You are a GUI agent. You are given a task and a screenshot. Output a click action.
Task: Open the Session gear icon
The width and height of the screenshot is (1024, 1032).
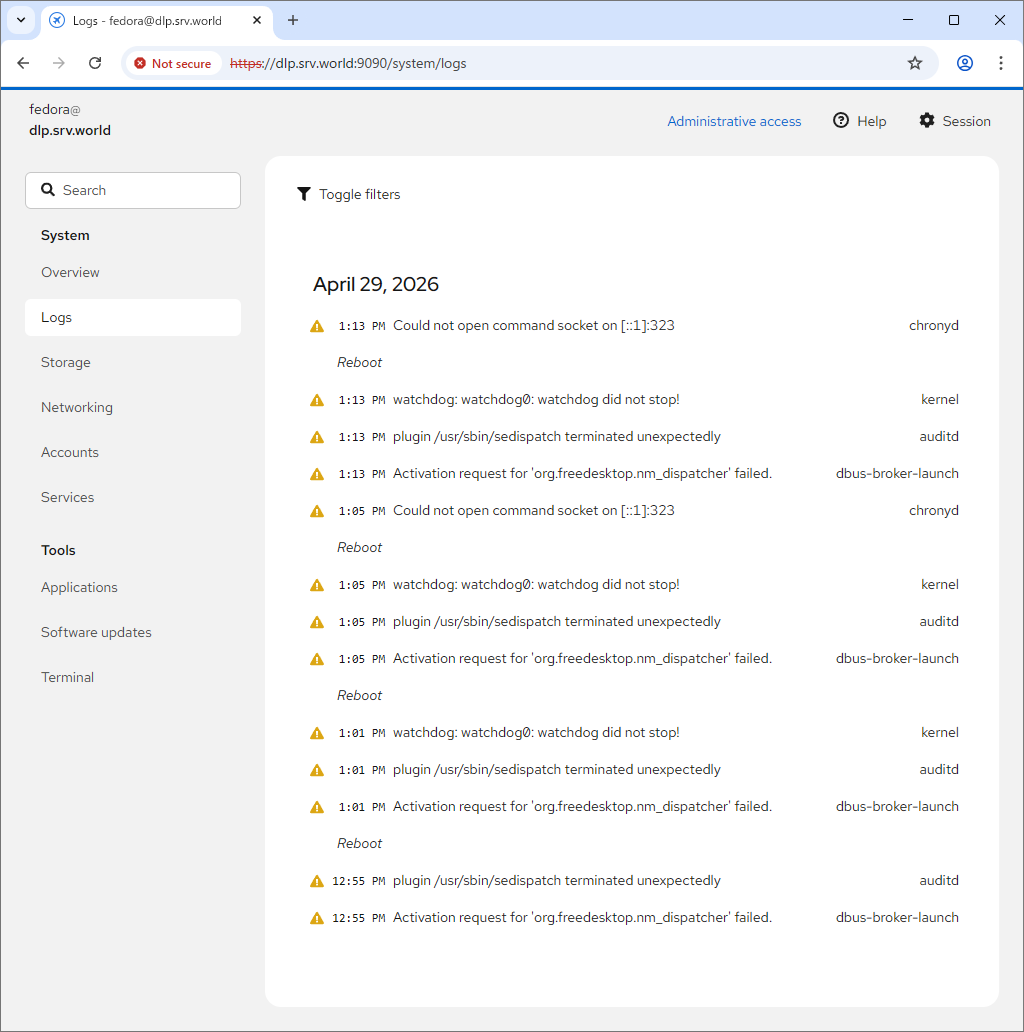[x=927, y=120]
